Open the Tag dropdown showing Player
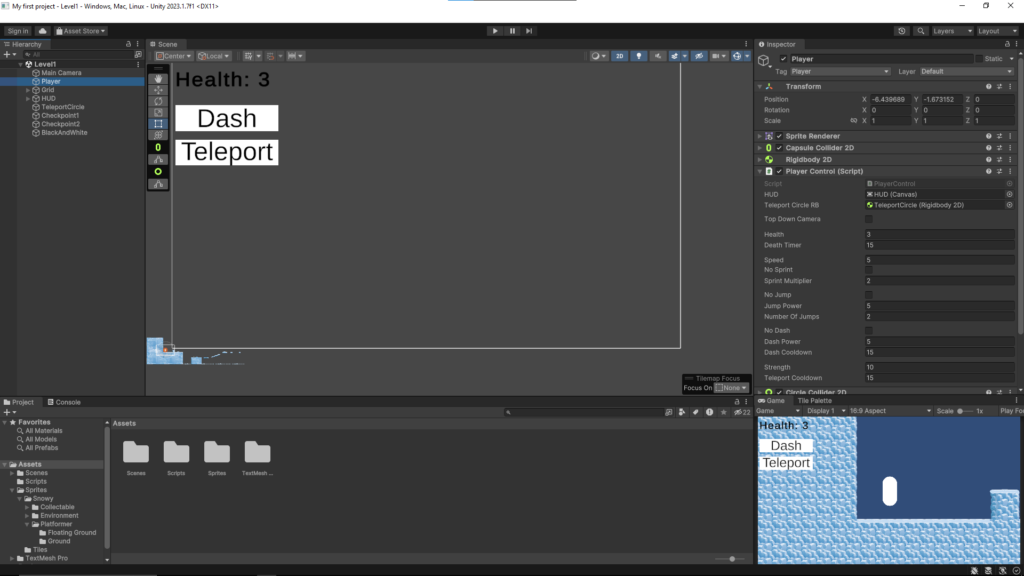 839,72
